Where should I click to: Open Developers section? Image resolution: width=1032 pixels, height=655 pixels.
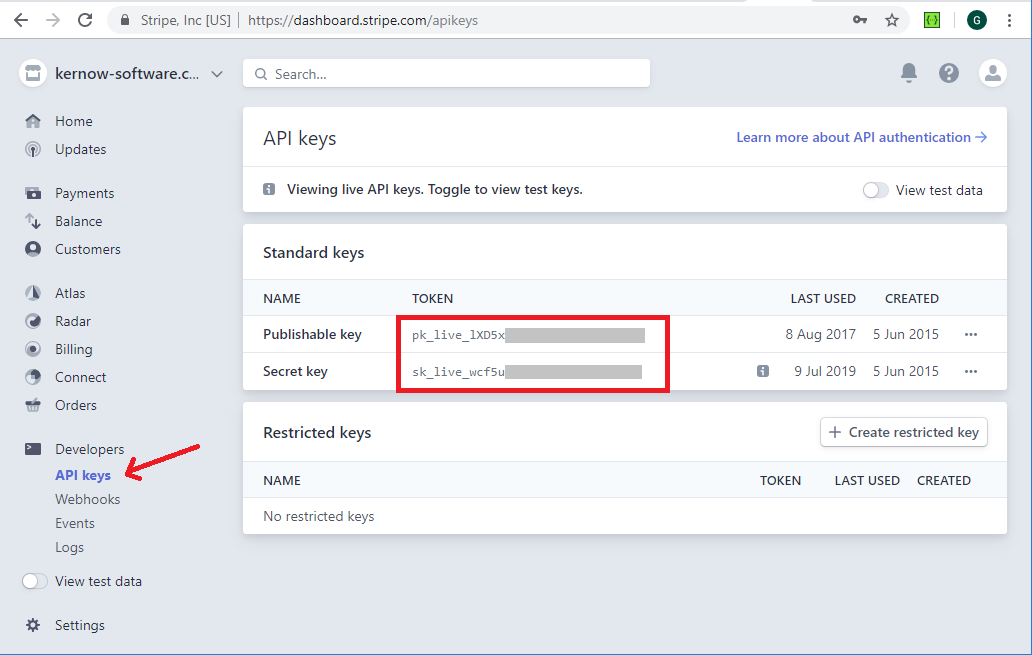(x=90, y=449)
